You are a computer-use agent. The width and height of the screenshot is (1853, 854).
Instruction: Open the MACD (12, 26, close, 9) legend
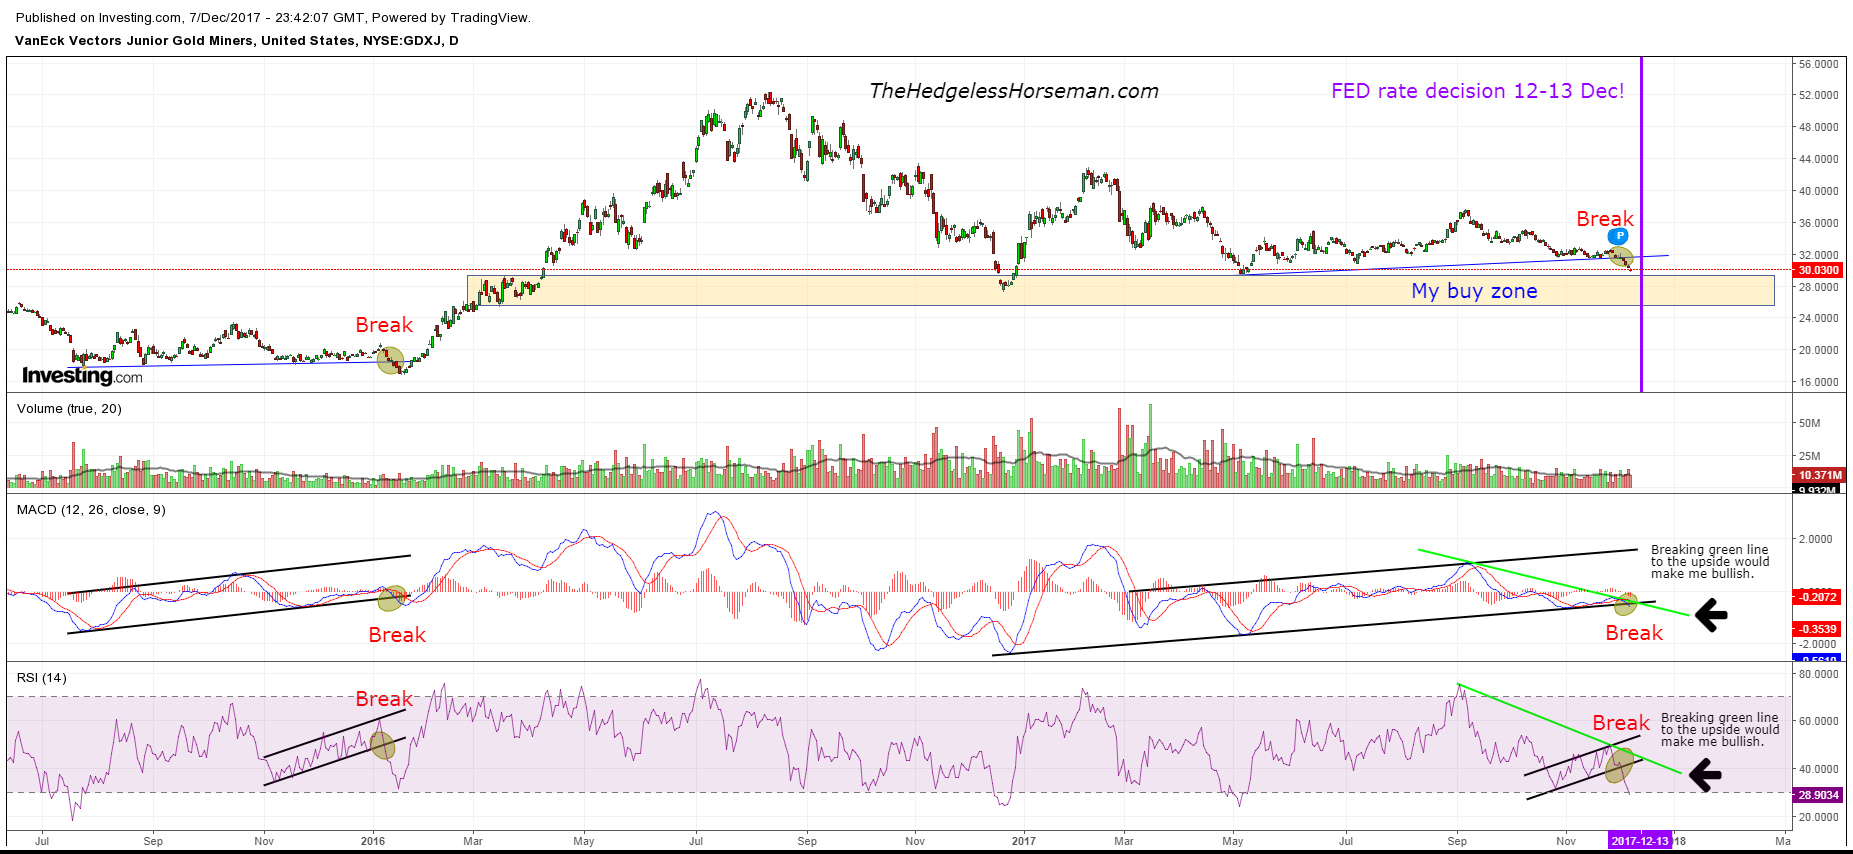click(91, 510)
